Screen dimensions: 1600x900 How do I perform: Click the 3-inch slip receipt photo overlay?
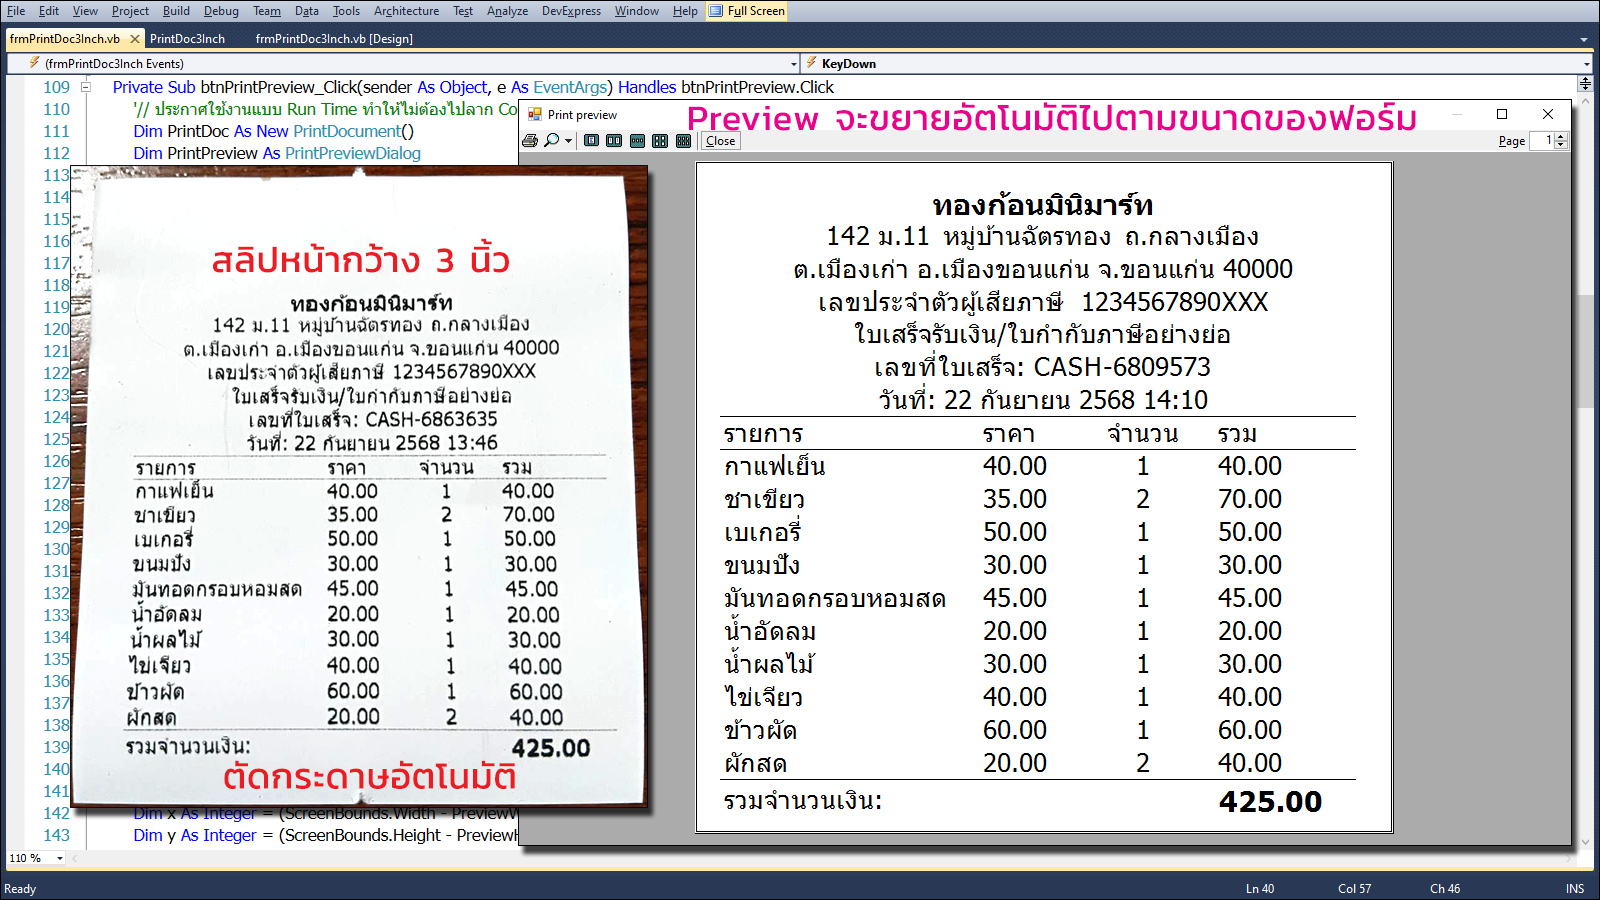(360, 485)
